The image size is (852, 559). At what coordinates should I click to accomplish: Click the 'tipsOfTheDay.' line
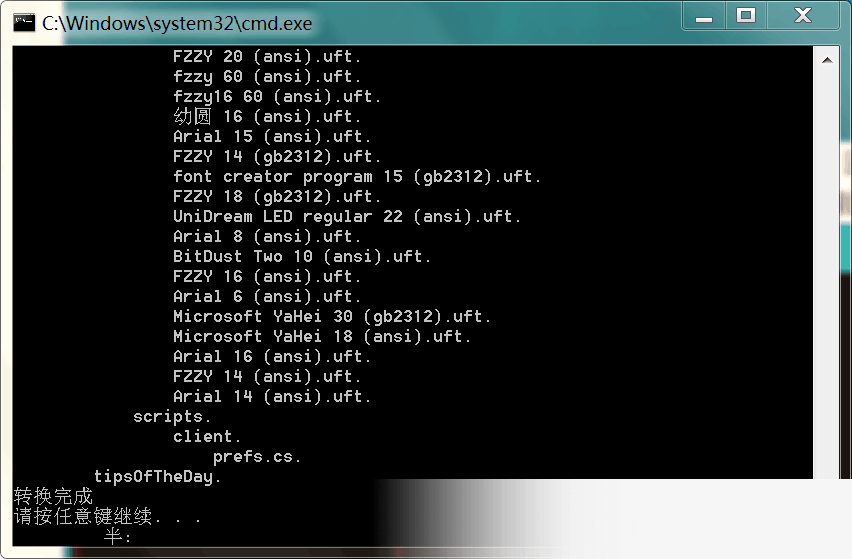point(158,477)
